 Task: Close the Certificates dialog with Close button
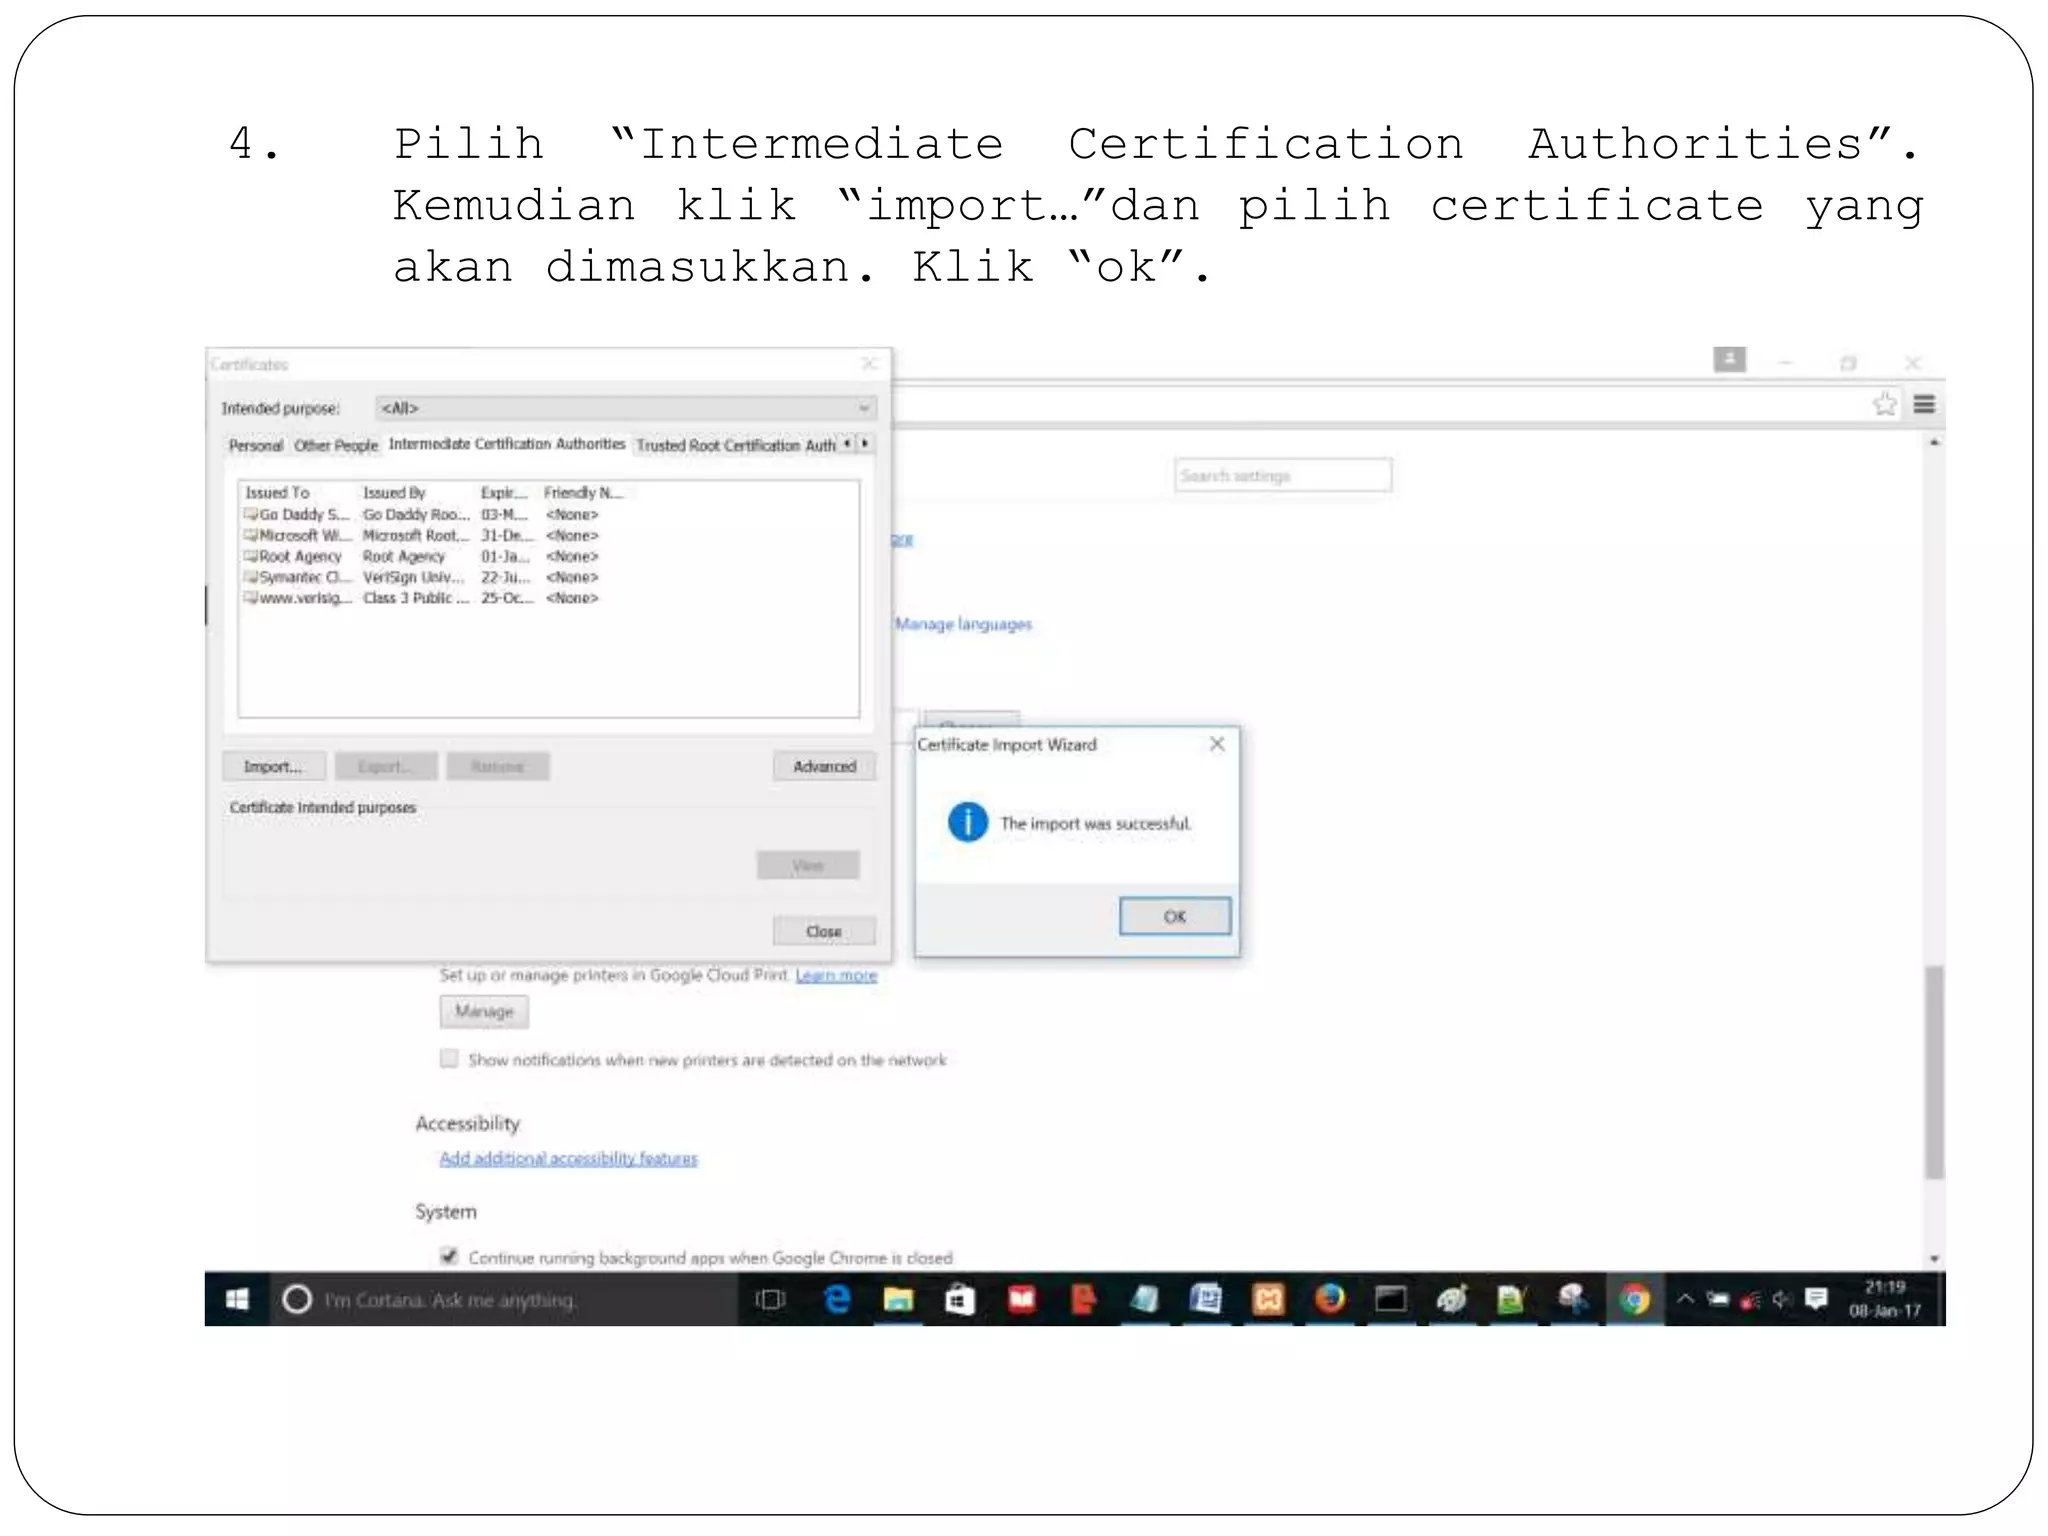pos(824,931)
